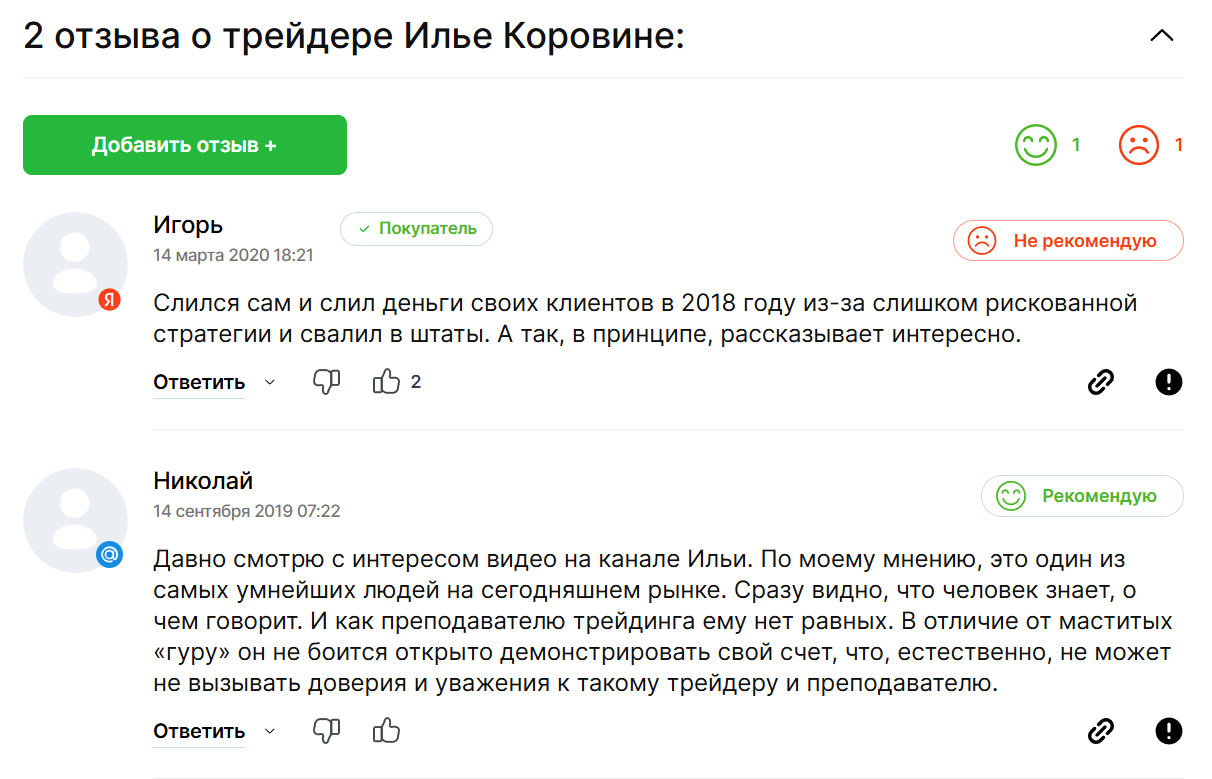This screenshot has width=1212, height=779.
Task: Filter by positive green smiley icon
Action: pos(1035,145)
